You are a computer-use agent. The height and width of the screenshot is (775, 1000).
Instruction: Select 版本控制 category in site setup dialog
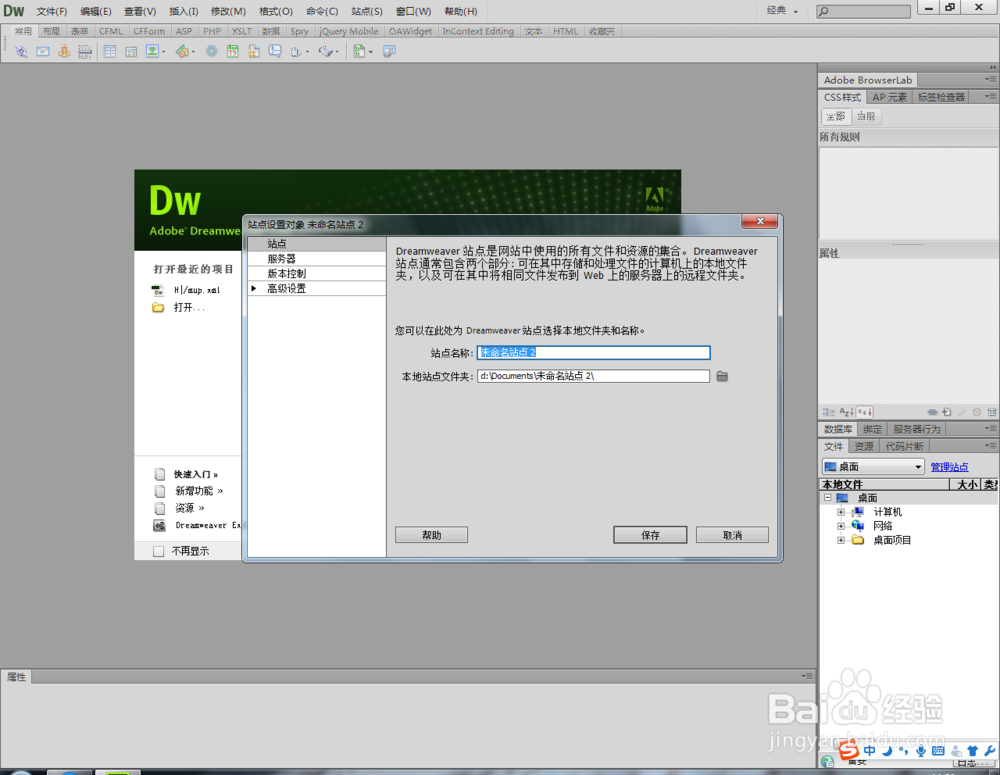click(x=317, y=274)
